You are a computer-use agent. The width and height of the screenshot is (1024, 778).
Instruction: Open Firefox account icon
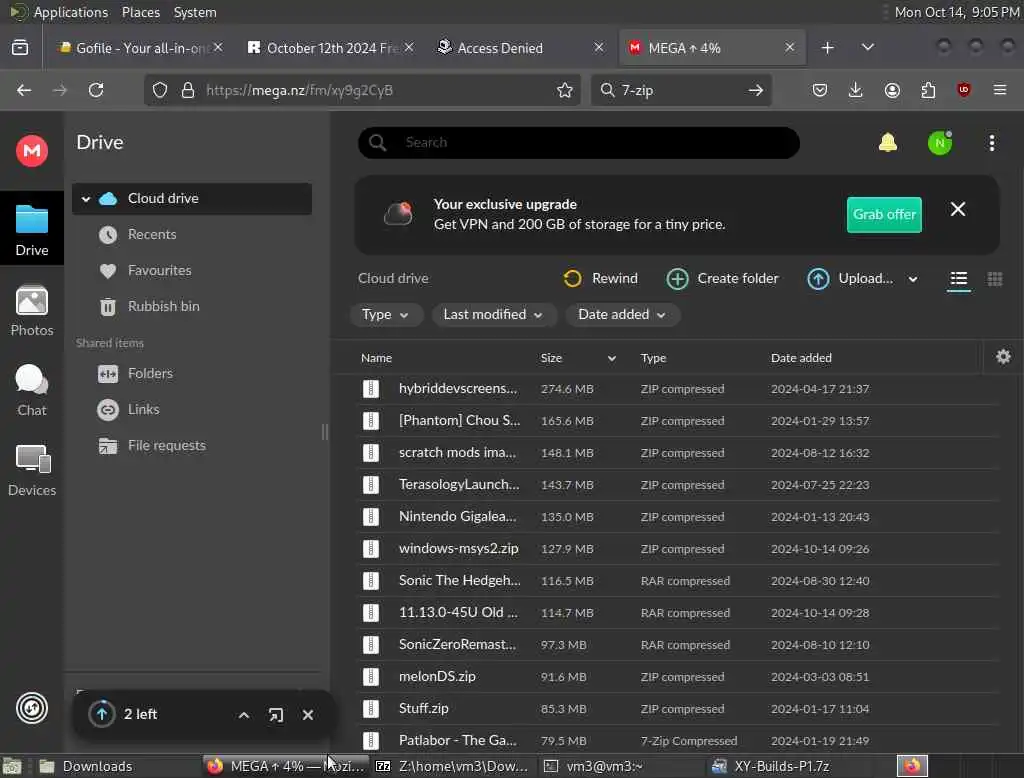click(x=892, y=90)
